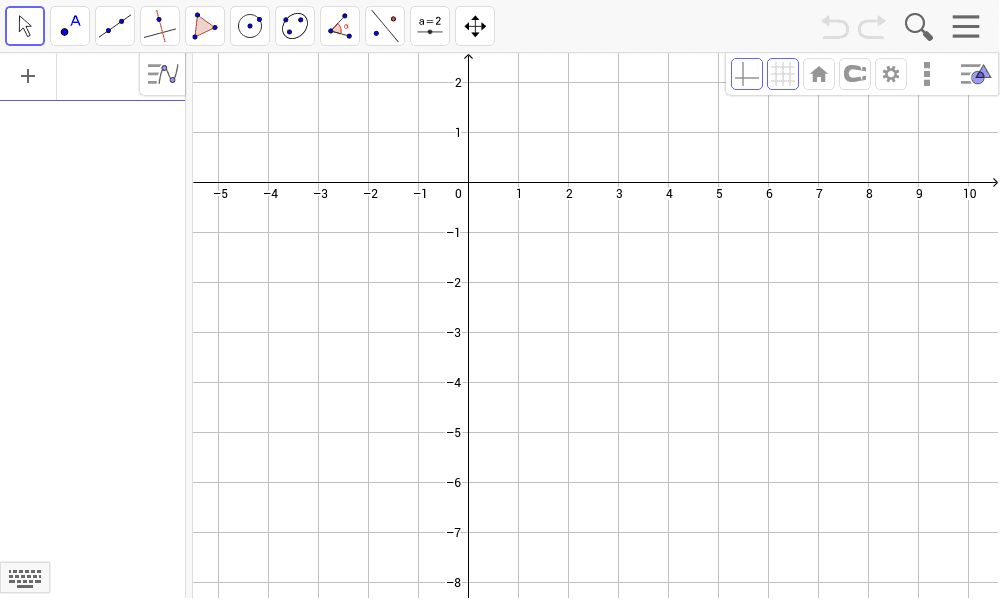Open the main hamburger menu
1000x600 pixels.
point(966,27)
